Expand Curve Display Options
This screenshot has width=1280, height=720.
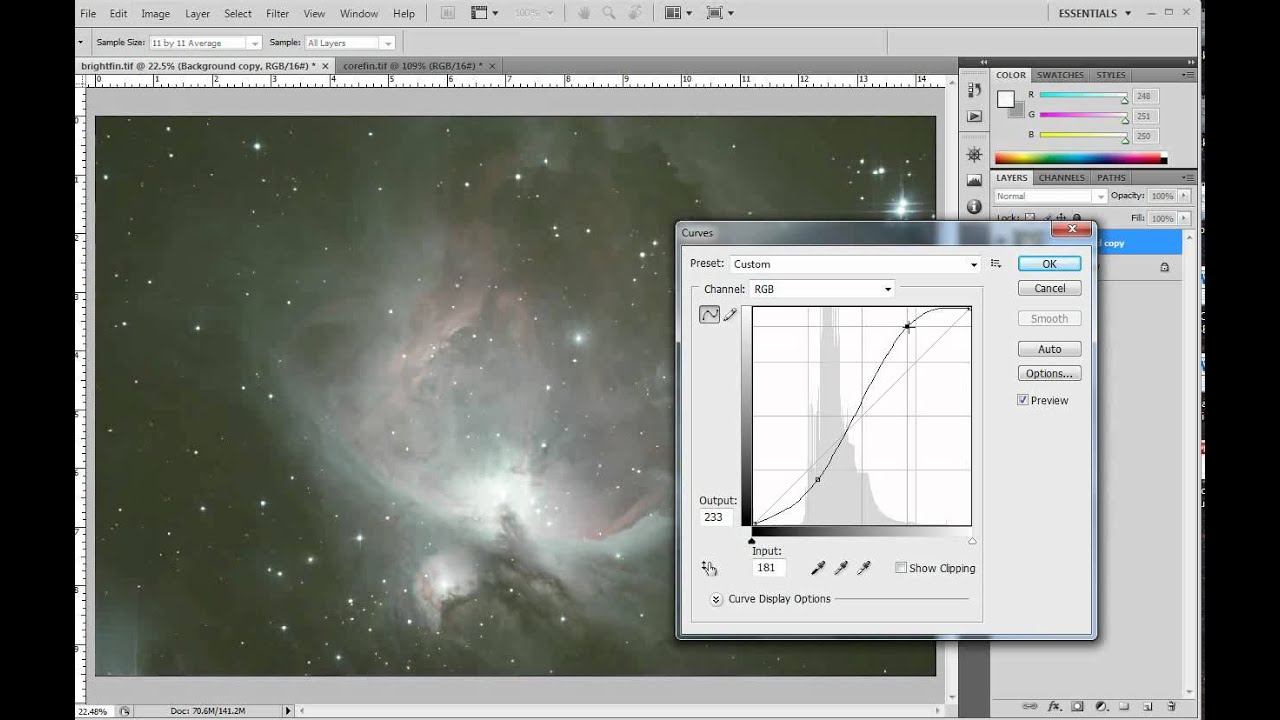click(716, 599)
